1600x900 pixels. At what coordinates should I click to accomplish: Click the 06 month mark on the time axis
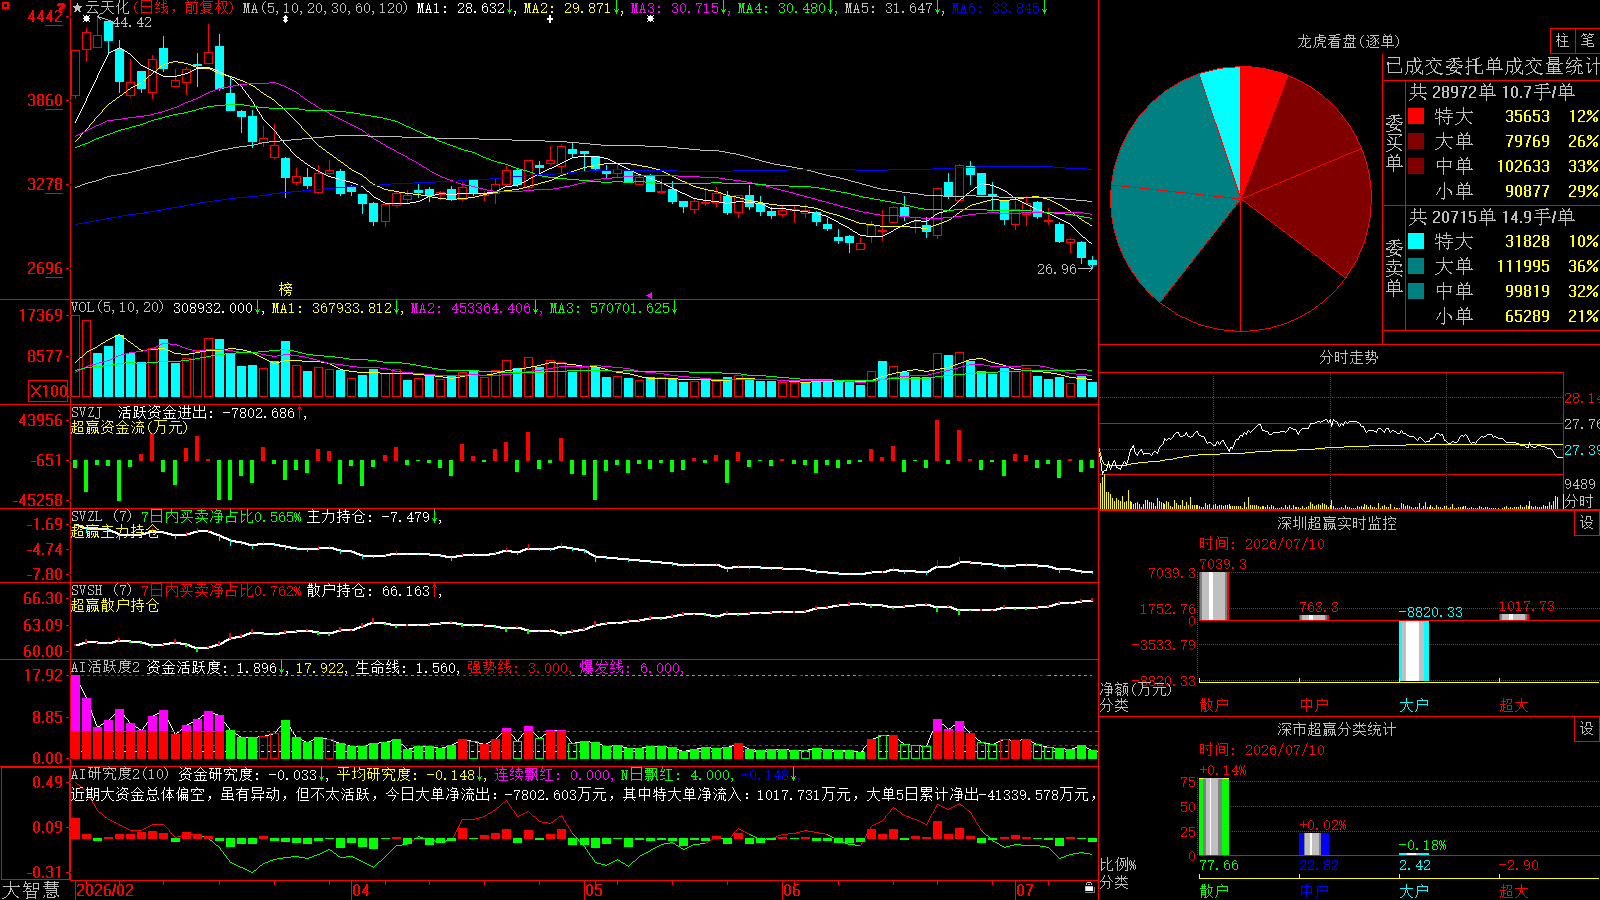coord(792,890)
